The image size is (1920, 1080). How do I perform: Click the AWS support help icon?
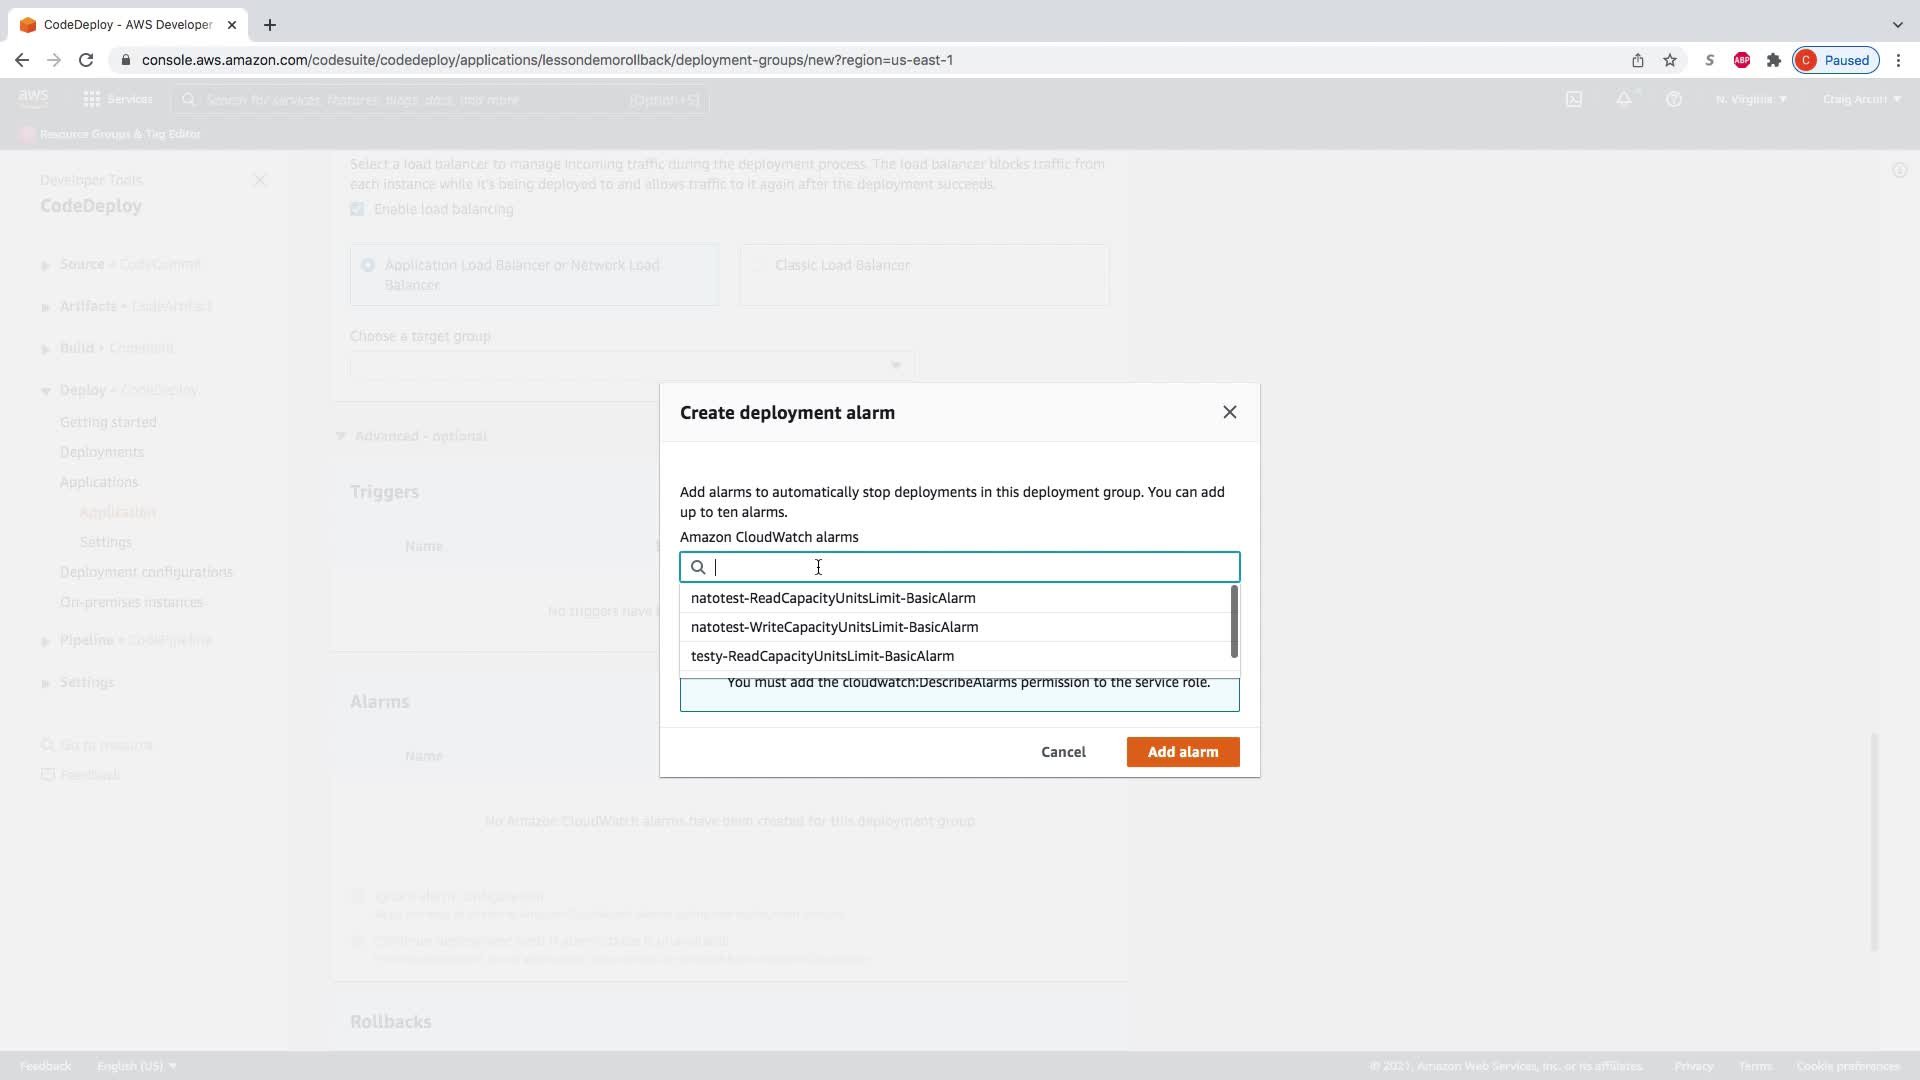pyautogui.click(x=1673, y=99)
